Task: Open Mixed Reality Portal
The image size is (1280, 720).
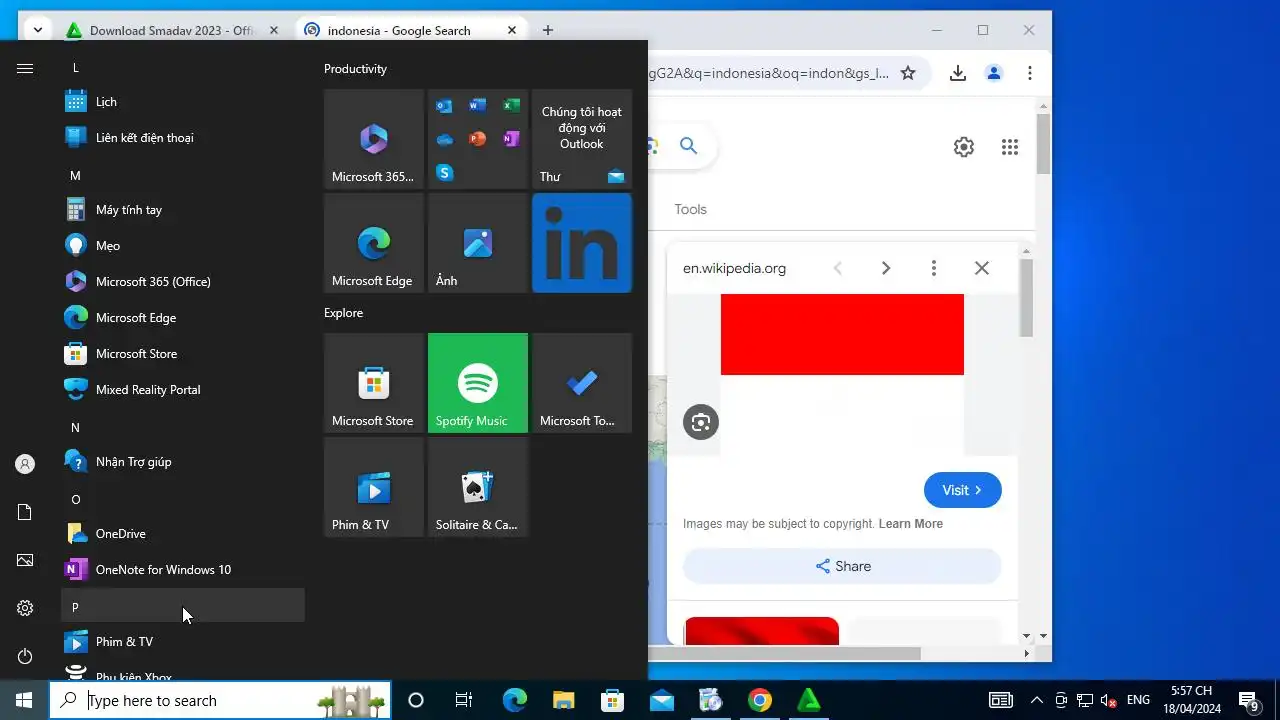Action: [183, 390]
